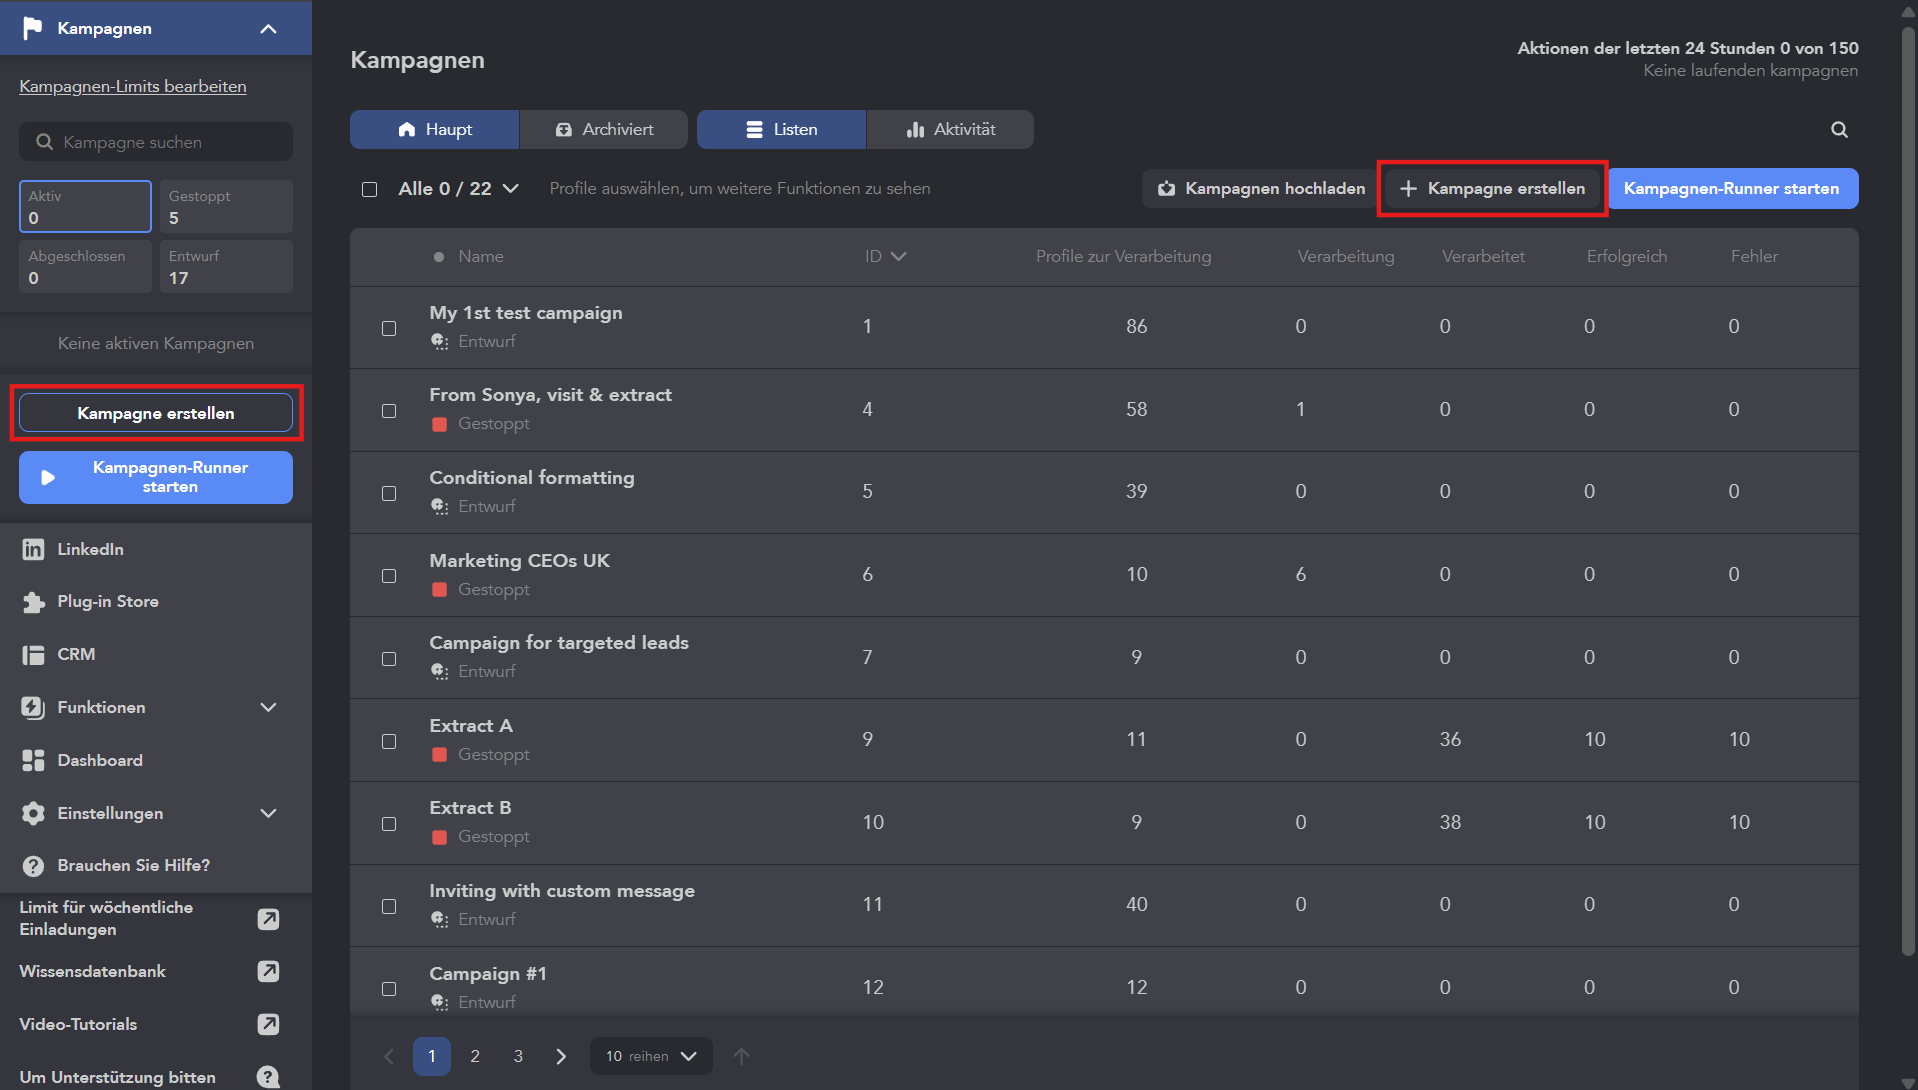Switch to the Aktivität view tab
Image resolution: width=1918 pixels, height=1090 pixels.
950,130
